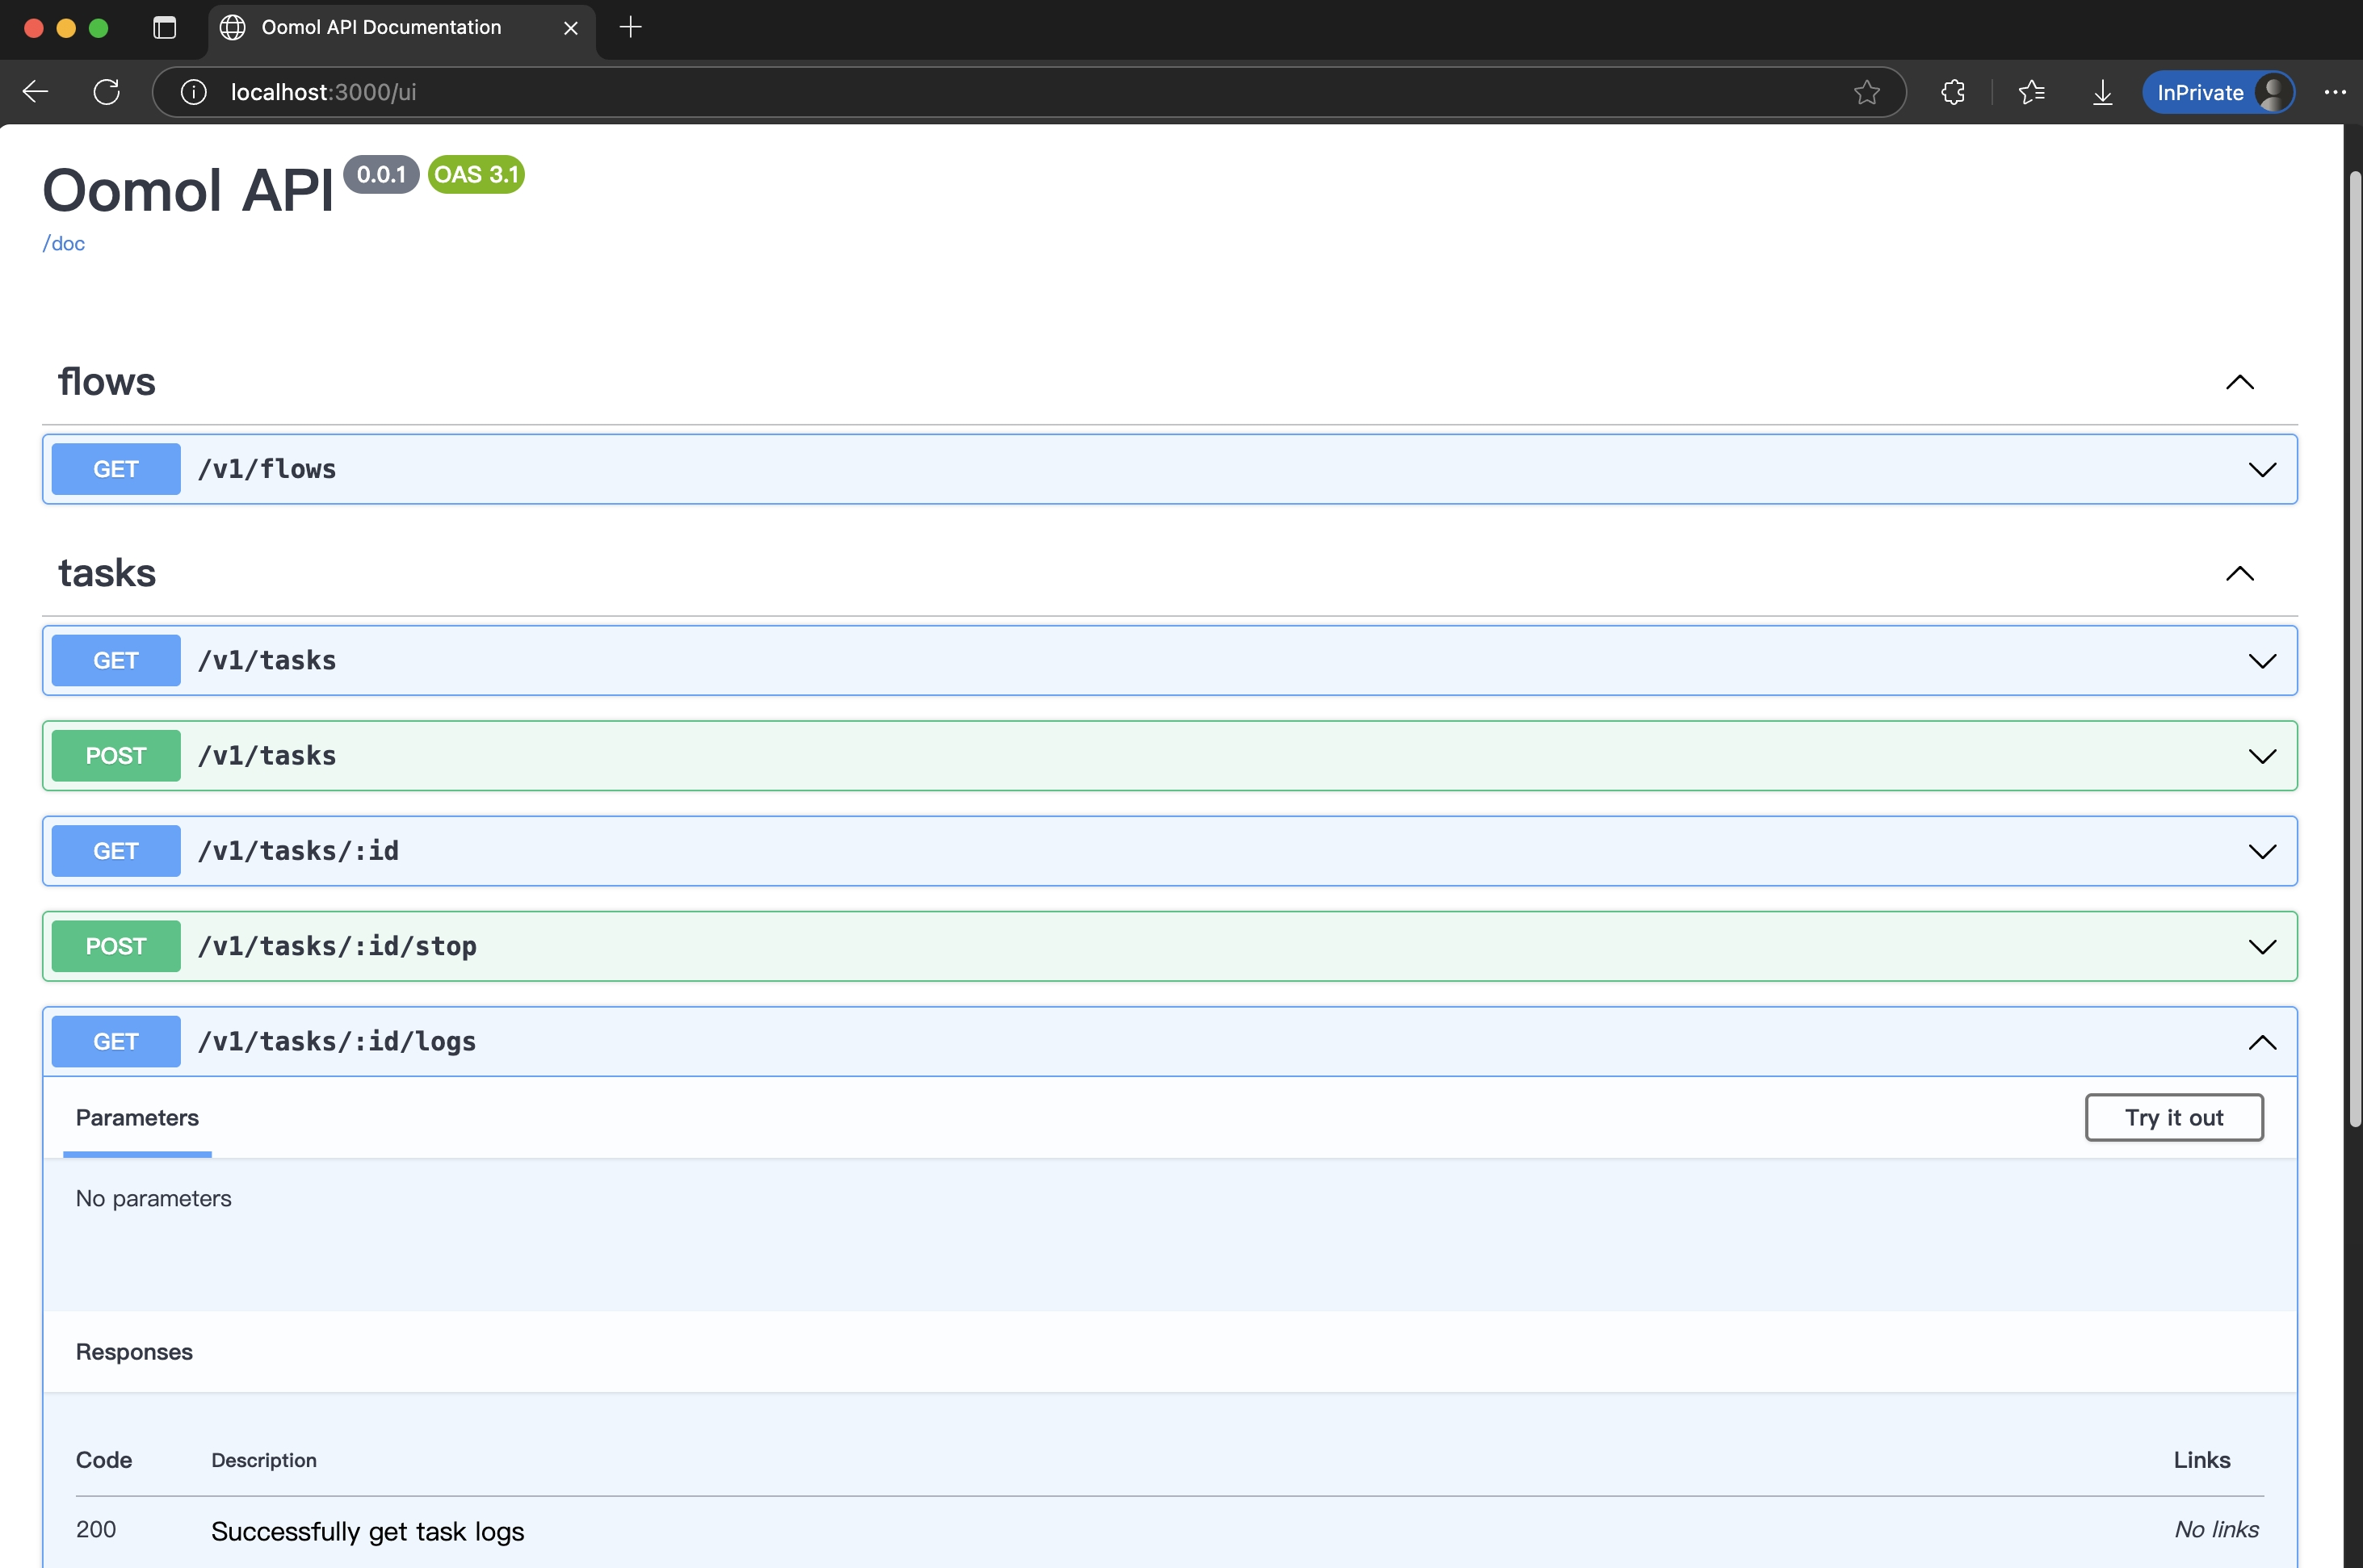
Task: Select the Oomol API Documentation tab
Action: click(x=381, y=27)
